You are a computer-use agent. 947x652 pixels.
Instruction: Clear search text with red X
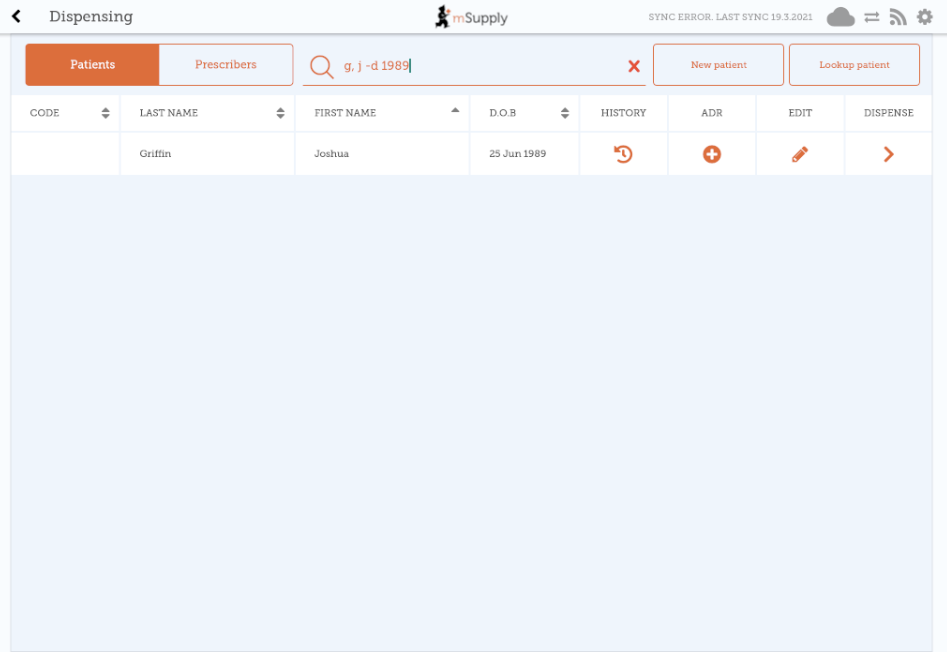pos(633,66)
